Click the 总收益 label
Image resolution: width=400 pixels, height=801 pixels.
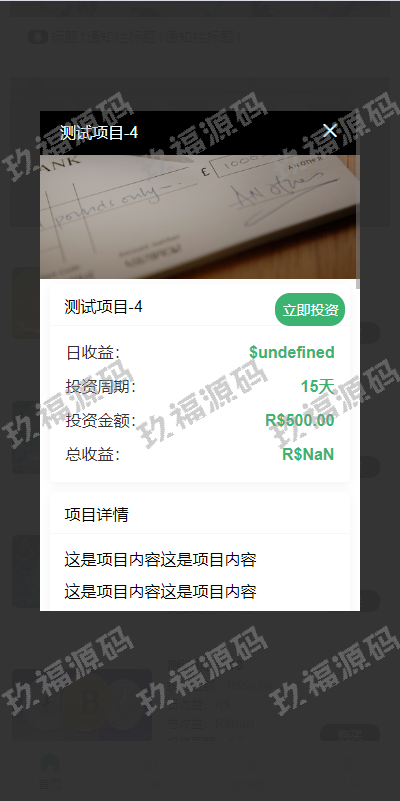pos(92,454)
